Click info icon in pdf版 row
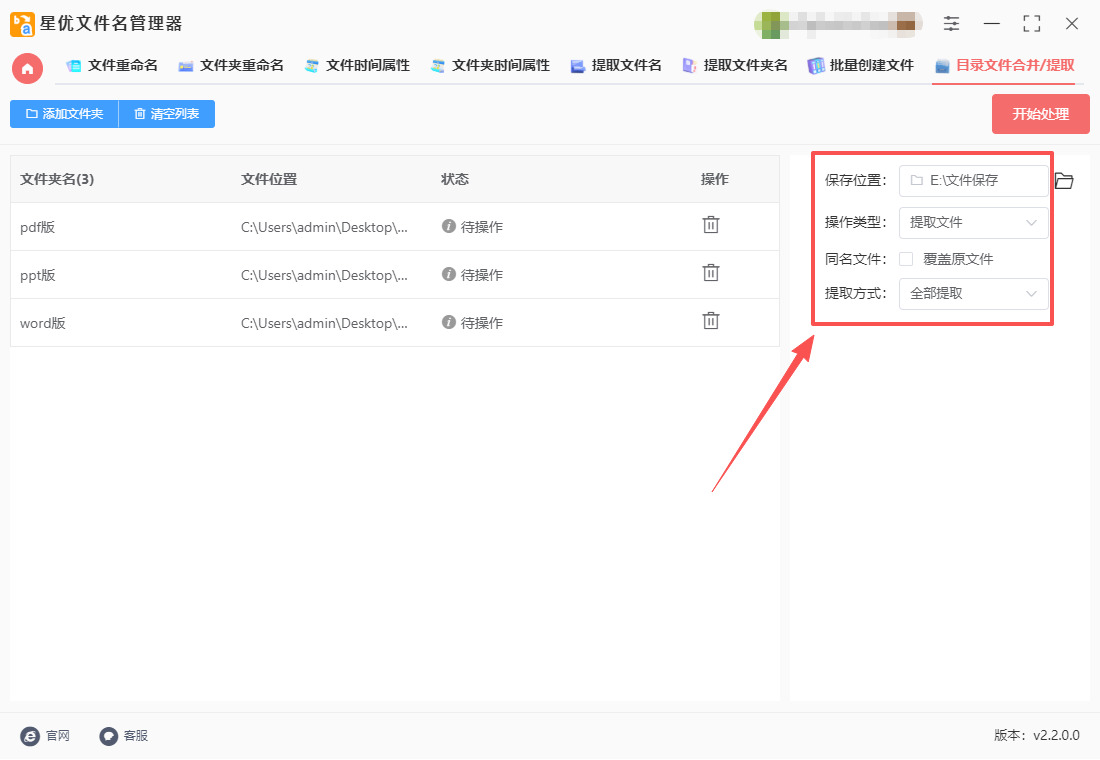This screenshot has width=1100, height=760. 448,226
